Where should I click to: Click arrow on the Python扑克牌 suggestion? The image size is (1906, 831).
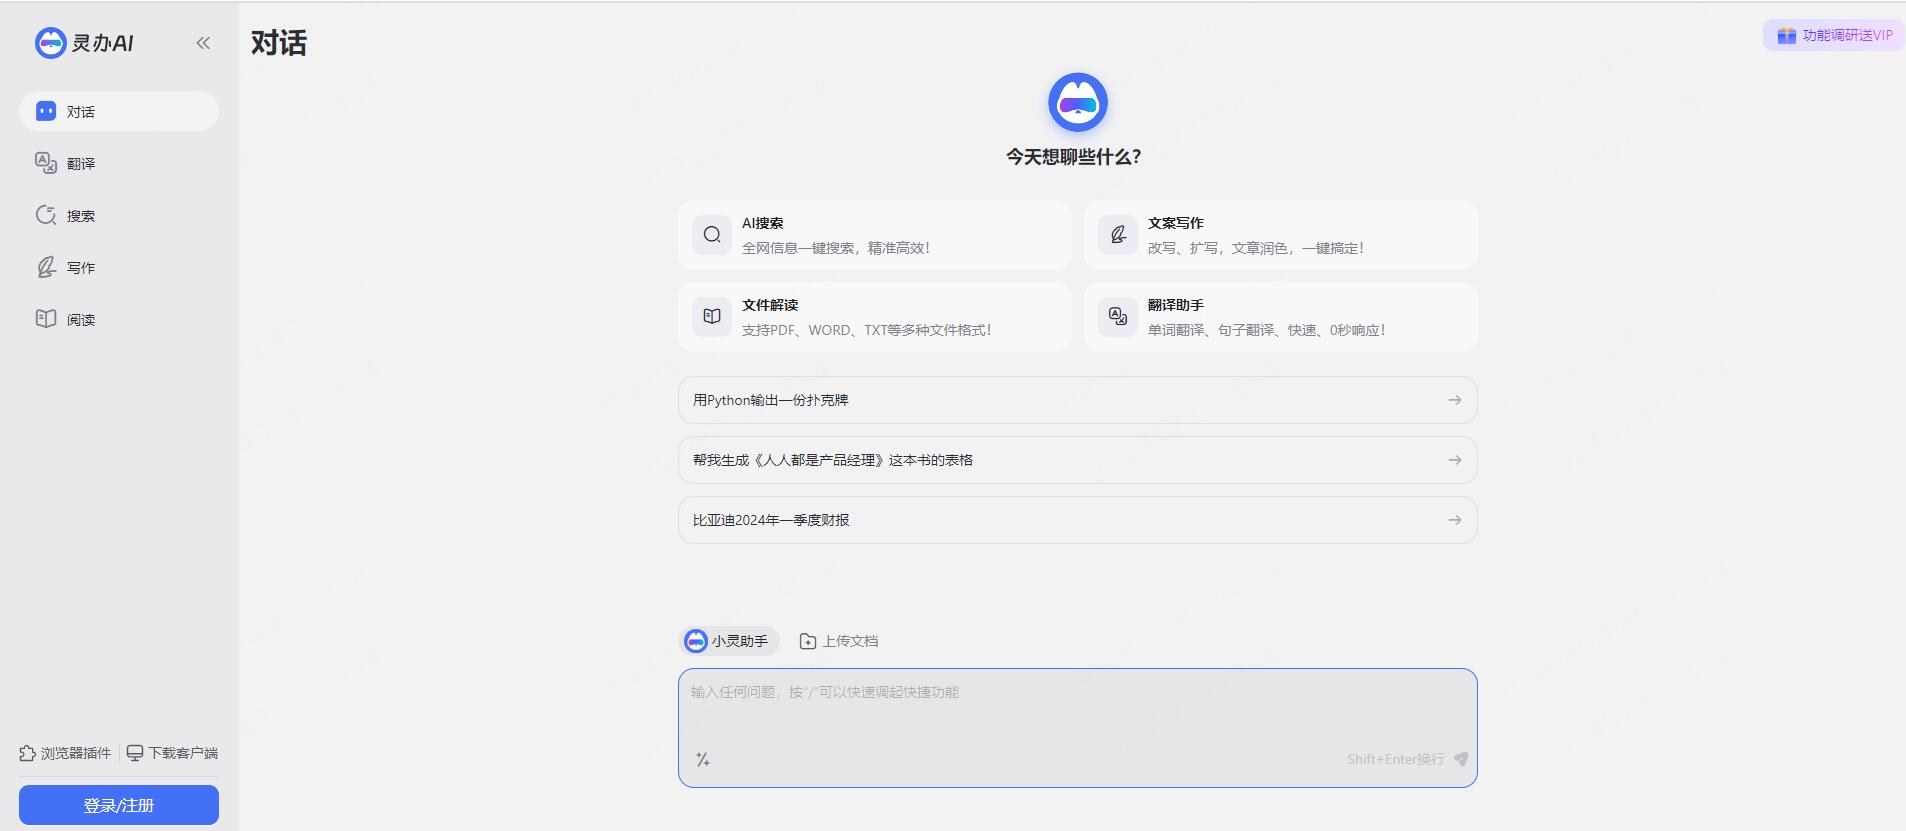[1455, 400]
